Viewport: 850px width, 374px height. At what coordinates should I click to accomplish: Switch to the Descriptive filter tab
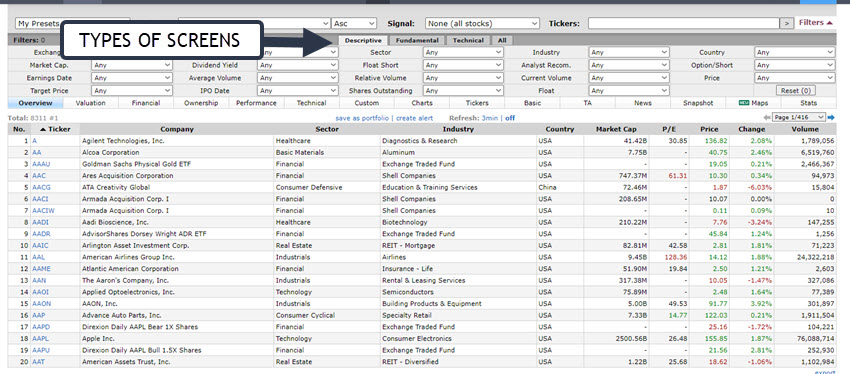[363, 41]
